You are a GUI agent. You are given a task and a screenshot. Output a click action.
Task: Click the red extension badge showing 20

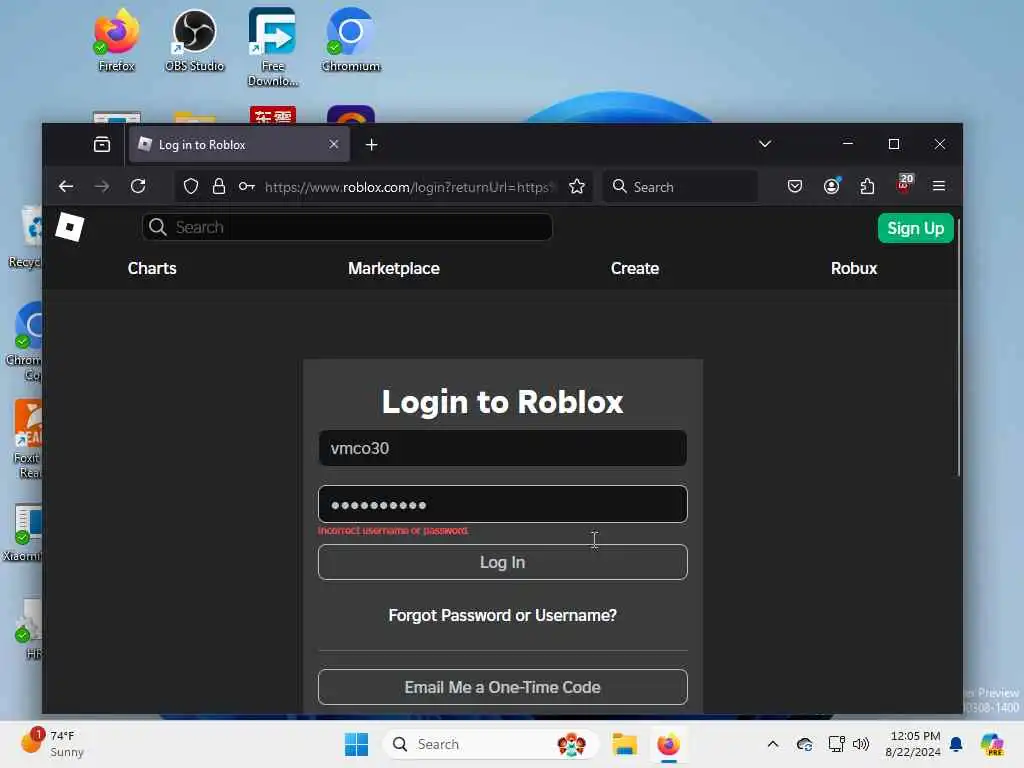coord(904,184)
